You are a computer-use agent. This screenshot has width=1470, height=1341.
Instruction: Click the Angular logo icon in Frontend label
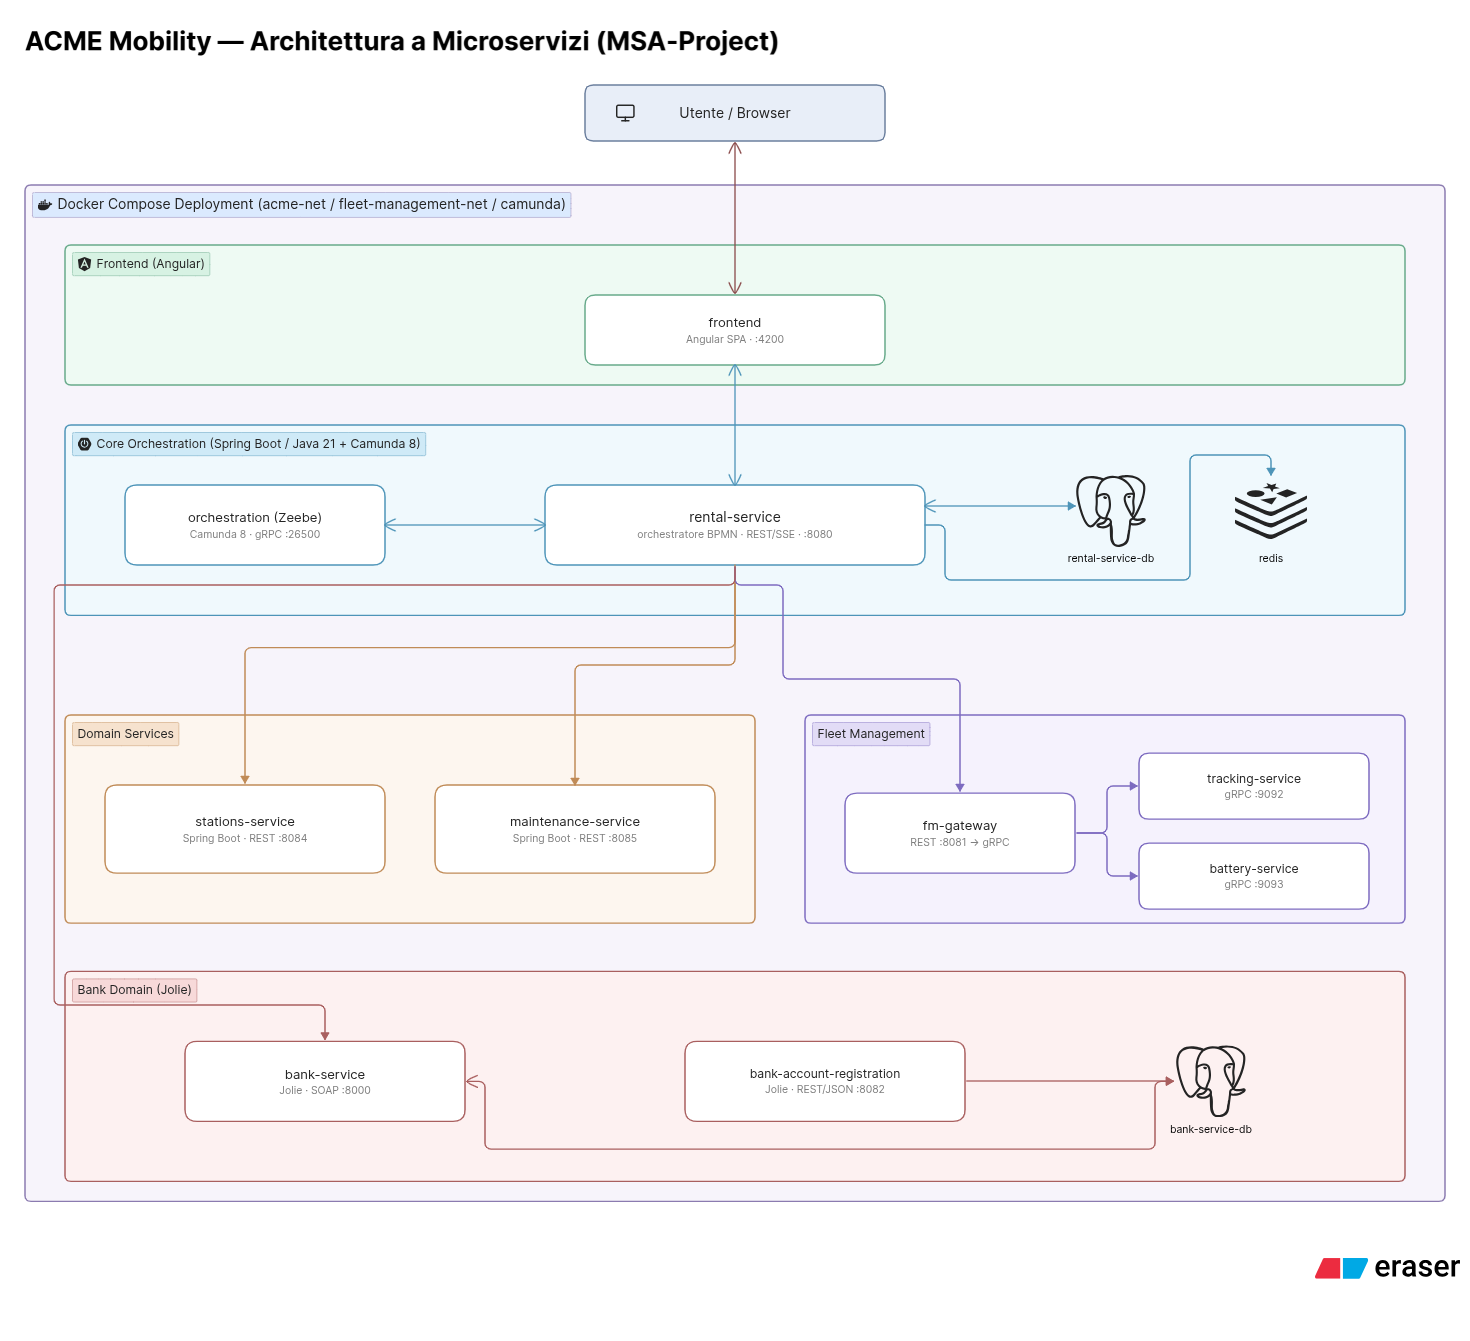pos(84,264)
